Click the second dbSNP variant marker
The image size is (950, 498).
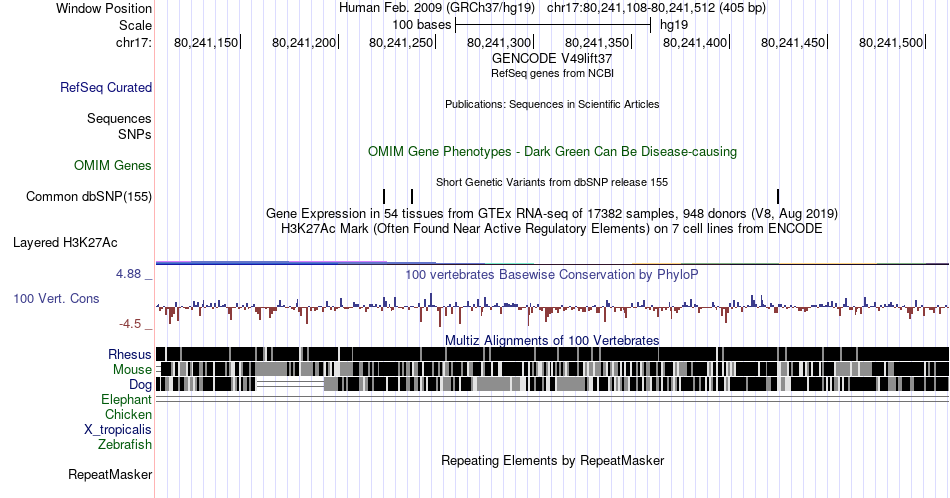[412, 196]
